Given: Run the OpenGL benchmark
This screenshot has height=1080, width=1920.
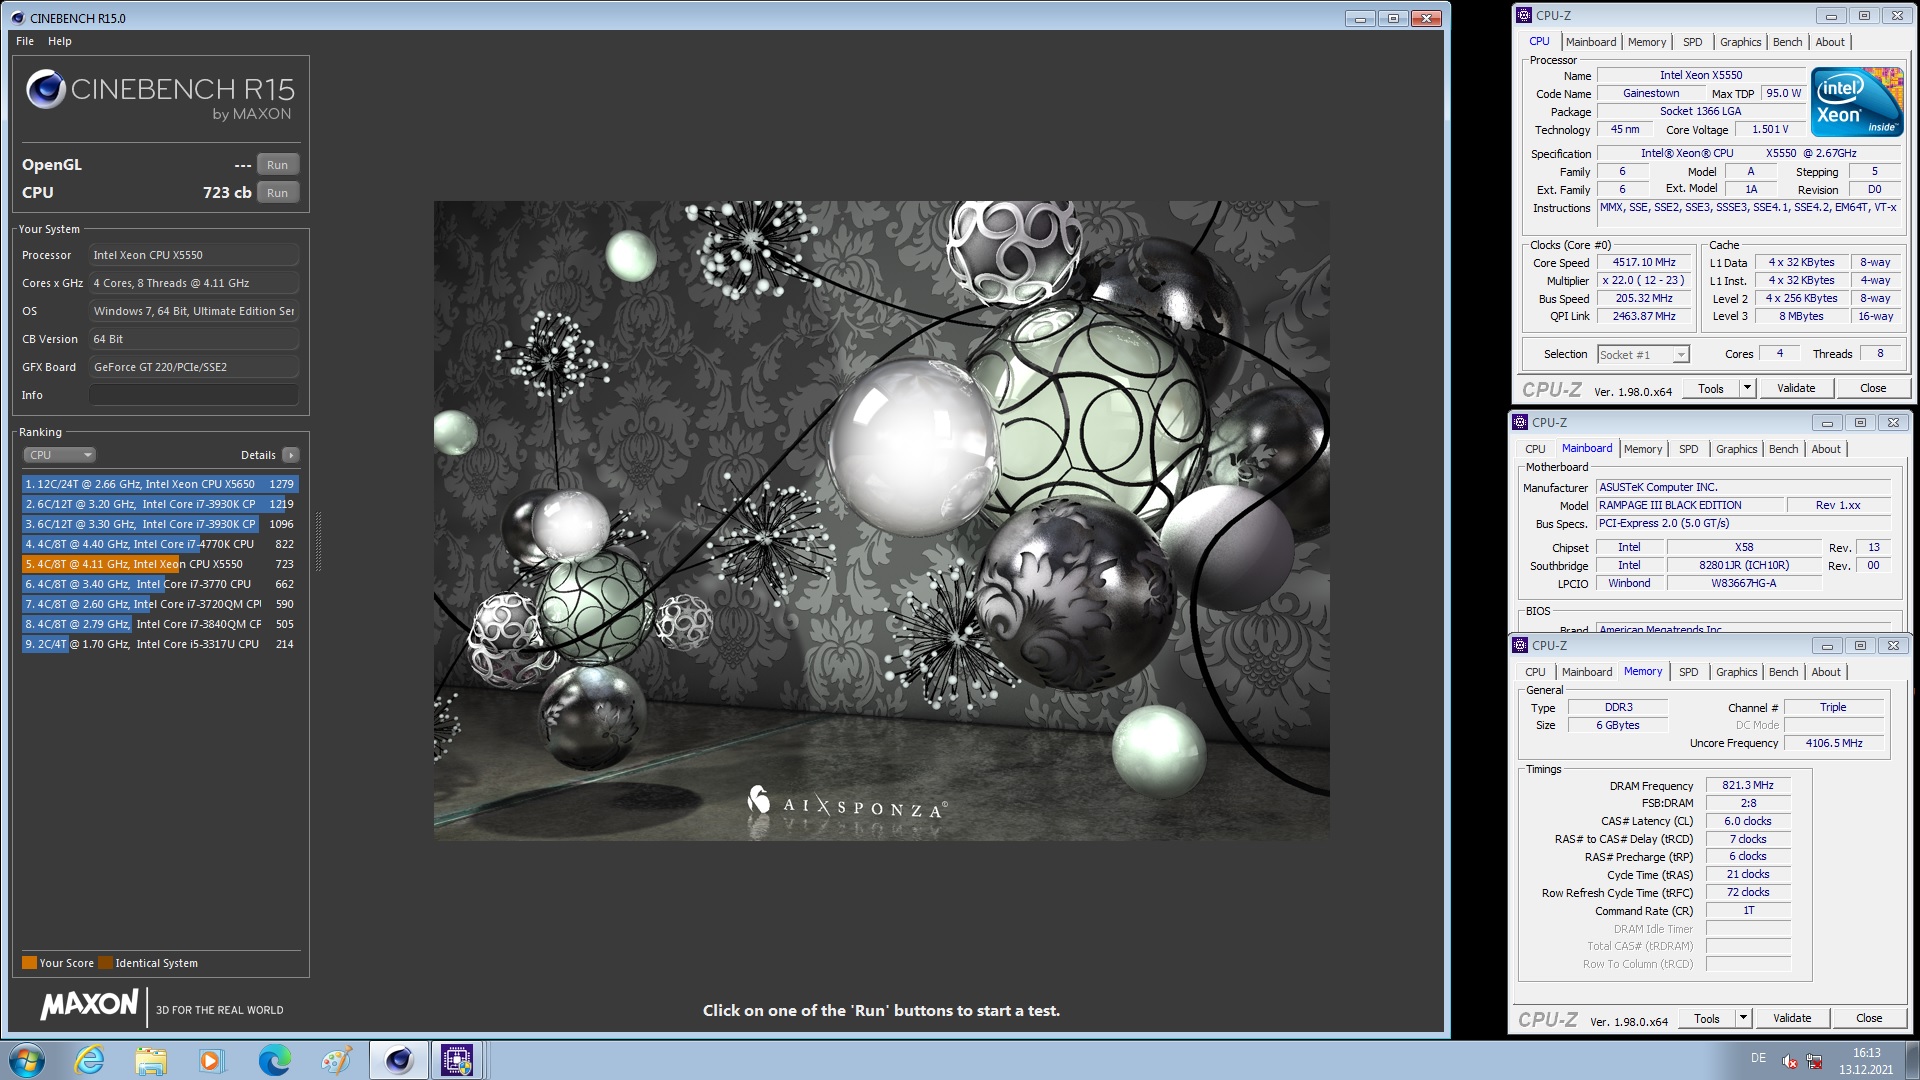Looking at the screenshot, I should [278, 165].
